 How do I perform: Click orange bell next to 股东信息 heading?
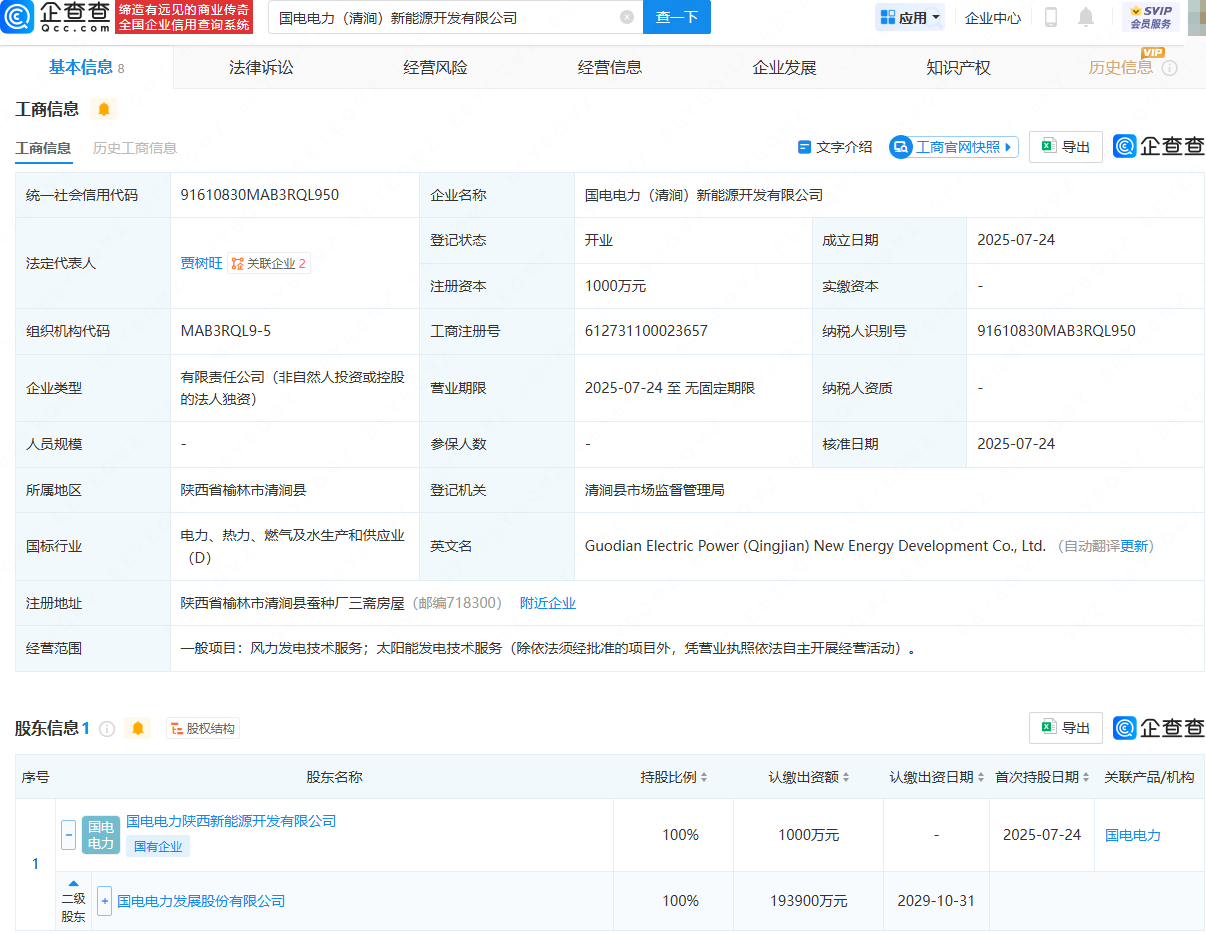coord(138,728)
